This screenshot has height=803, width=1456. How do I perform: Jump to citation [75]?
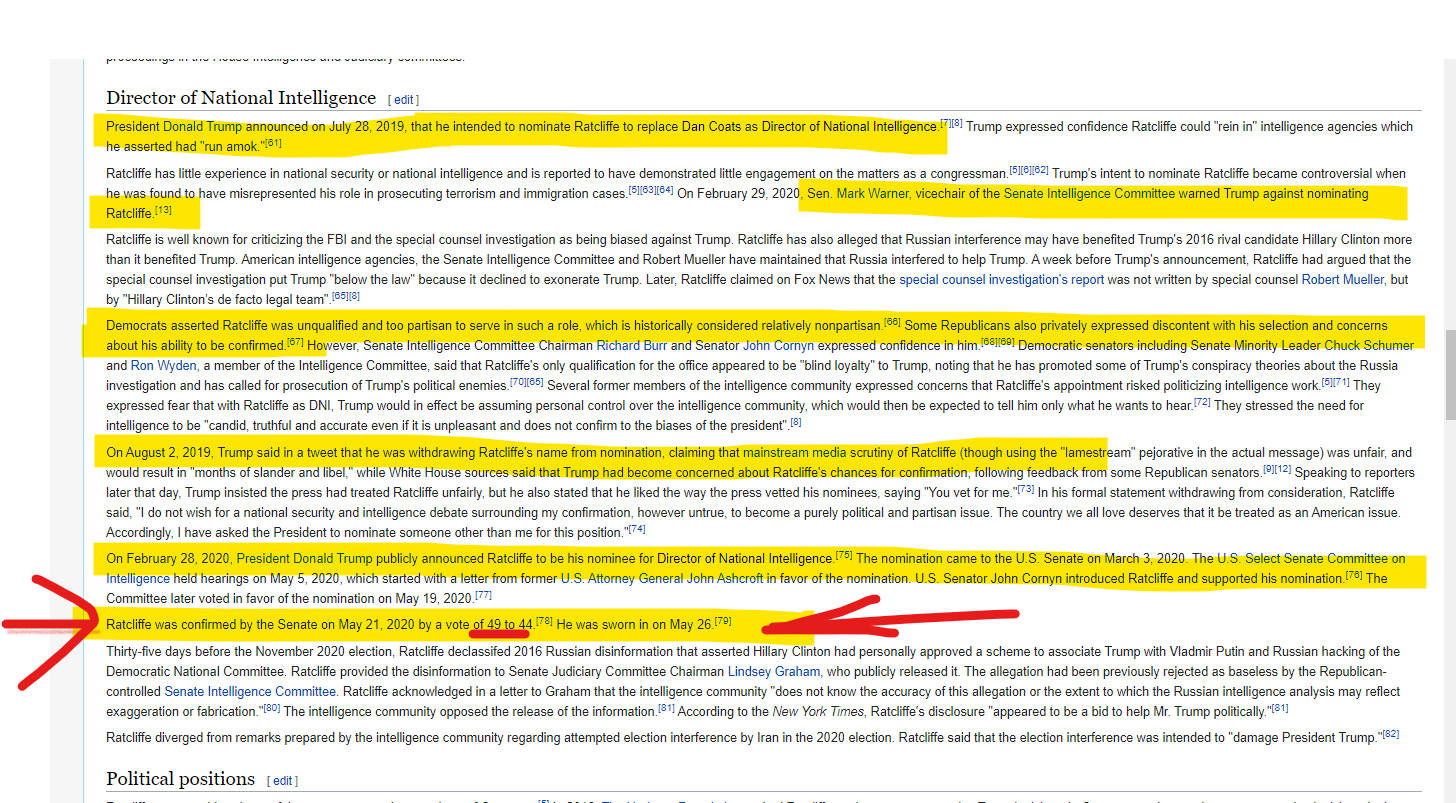coord(843,555)
